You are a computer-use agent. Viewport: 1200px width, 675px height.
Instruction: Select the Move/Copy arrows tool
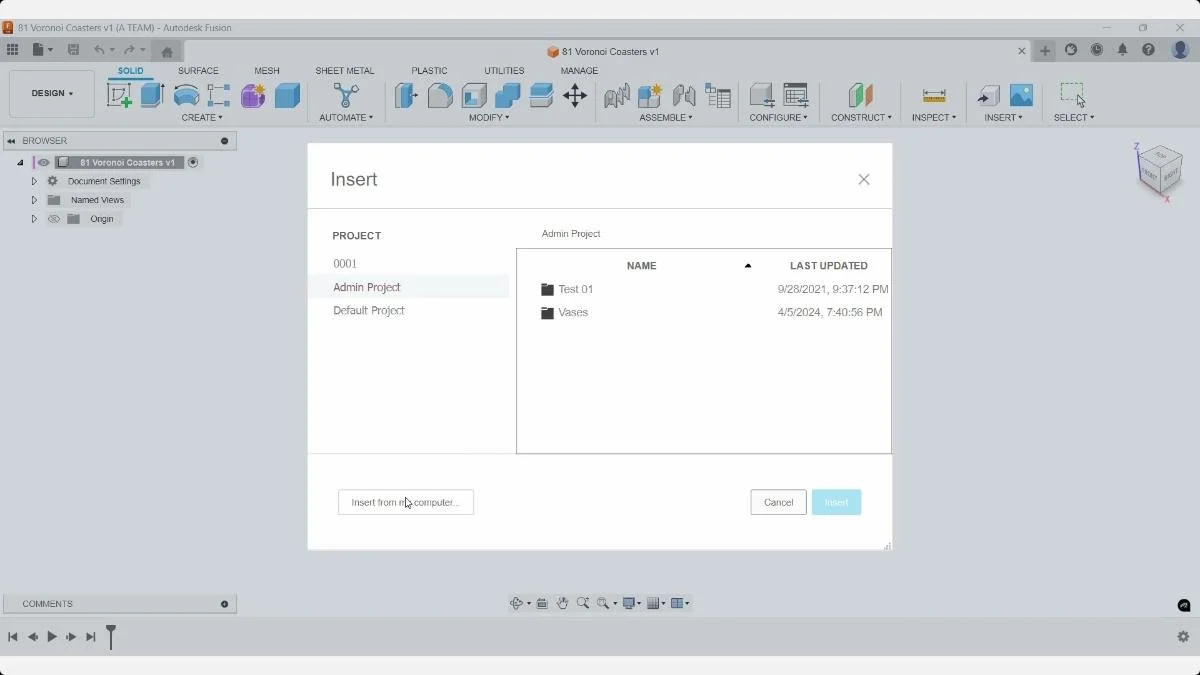click(x=575, y=95)
